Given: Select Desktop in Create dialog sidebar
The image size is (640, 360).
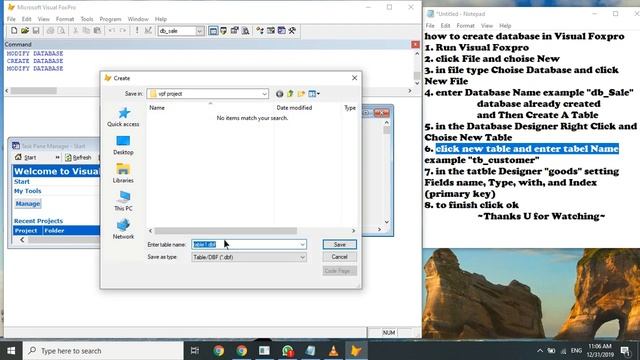Looking at the screenshot, I should (123, 145).
